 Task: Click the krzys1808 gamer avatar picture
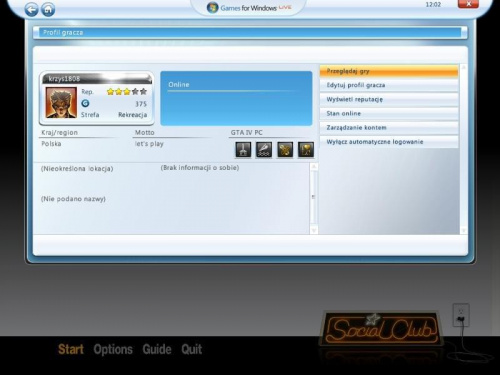(61, 103)
